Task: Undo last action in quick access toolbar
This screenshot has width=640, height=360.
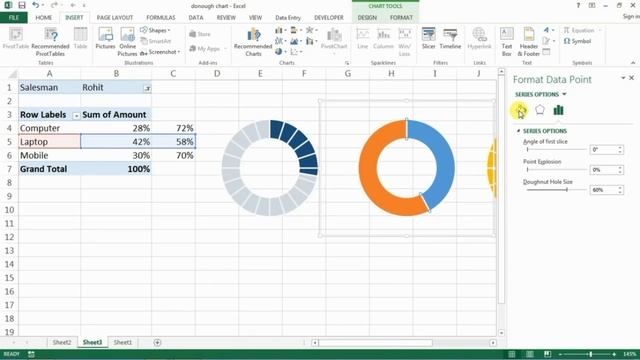Action: point(36,5)
